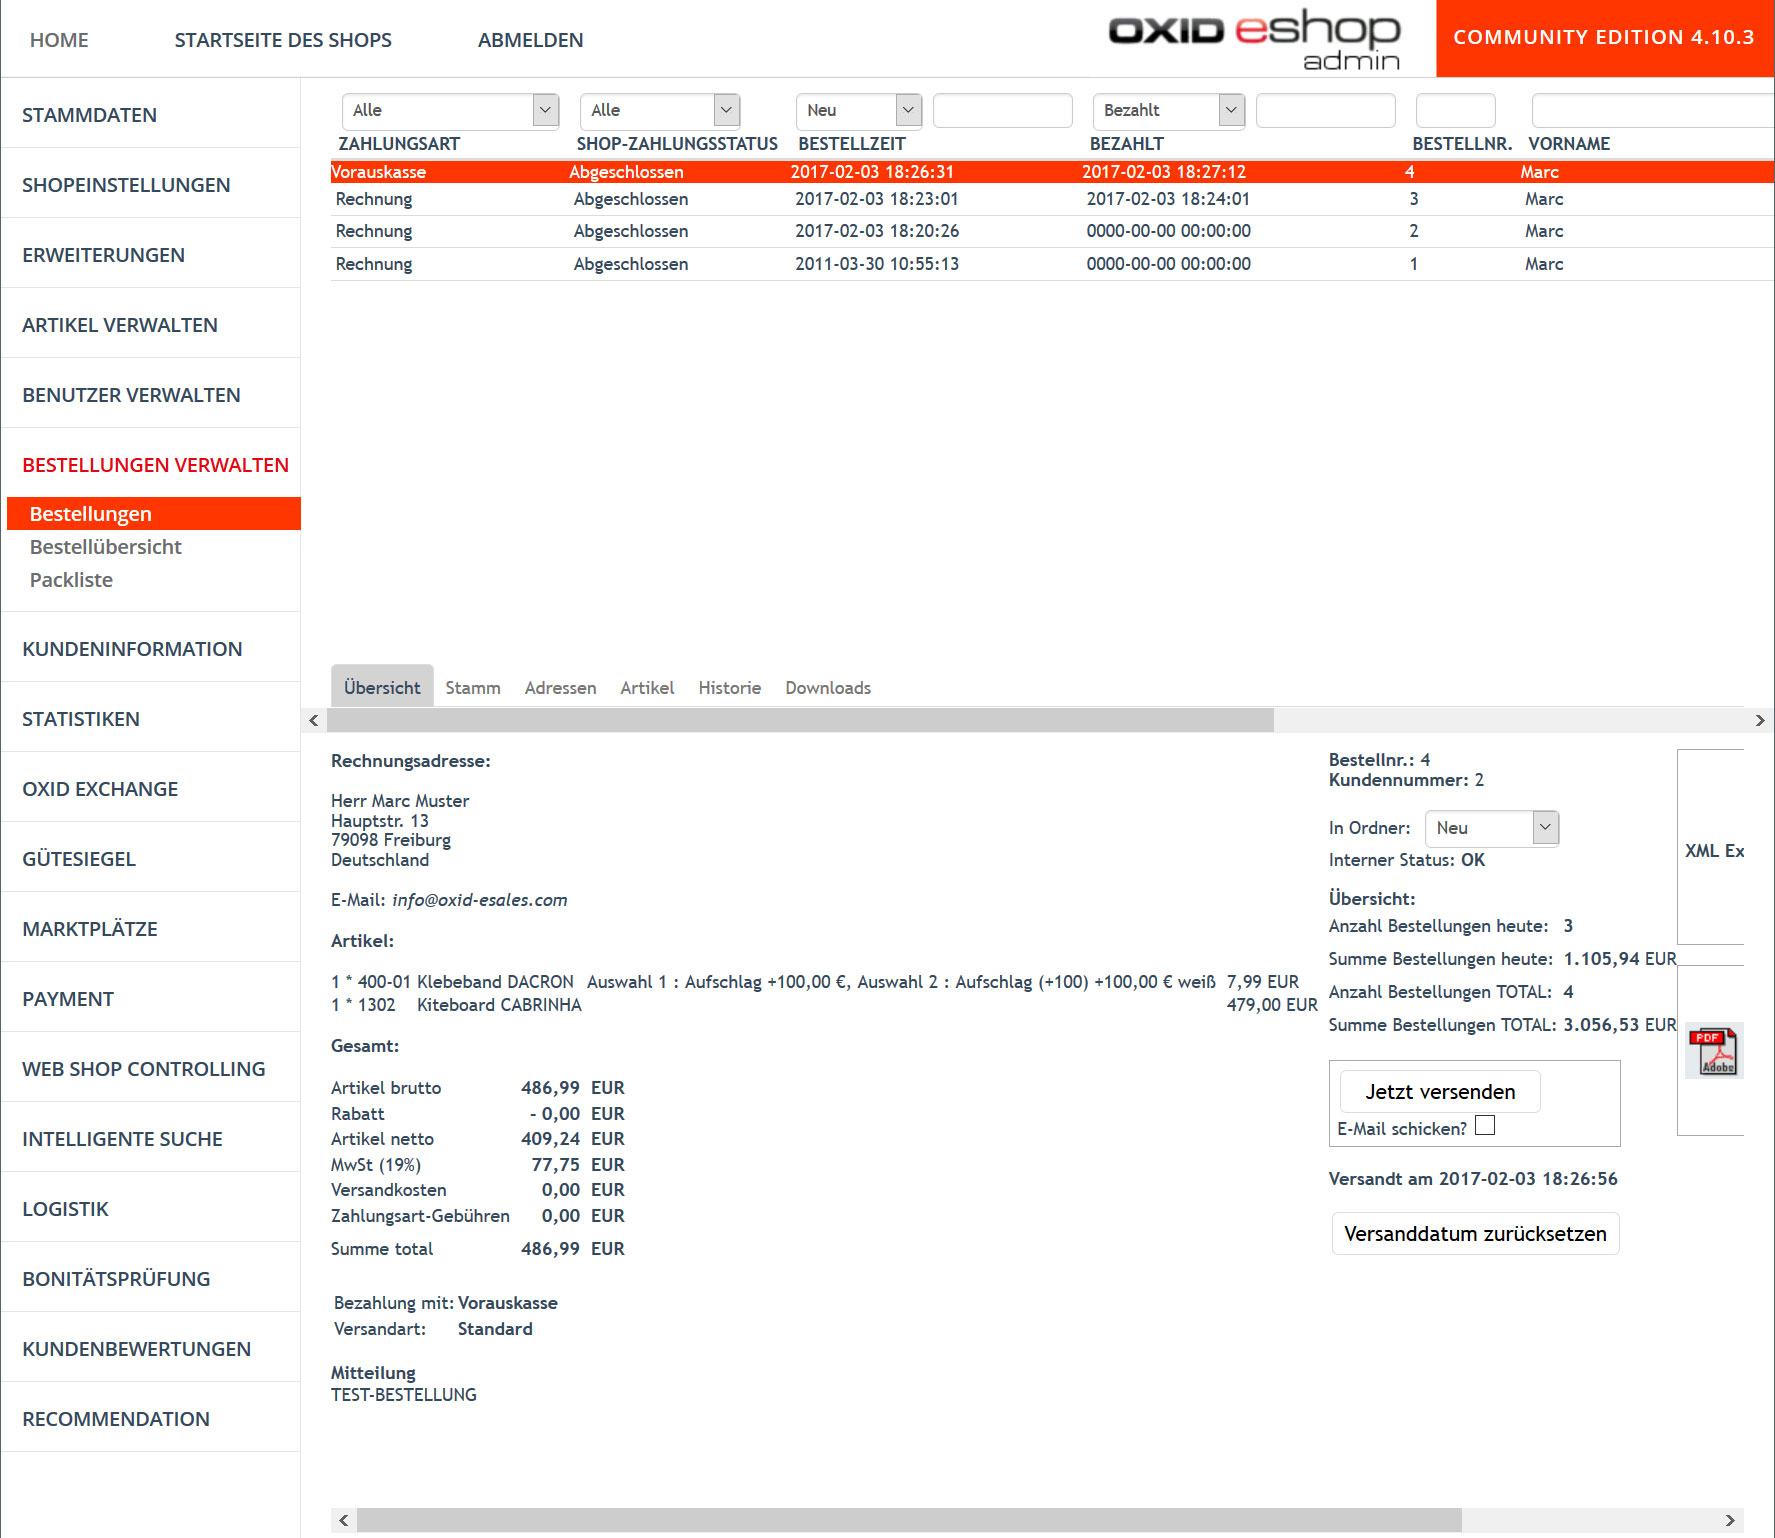
Task: Open the Bezahlt filter dropdown
Action: [1169, 110]
